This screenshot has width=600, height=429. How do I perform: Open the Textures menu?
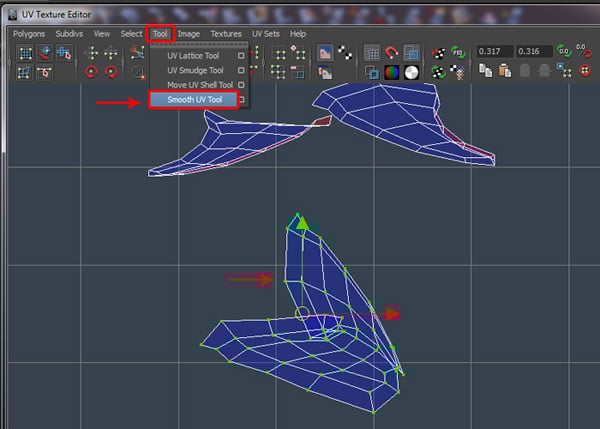click(226, 34)
